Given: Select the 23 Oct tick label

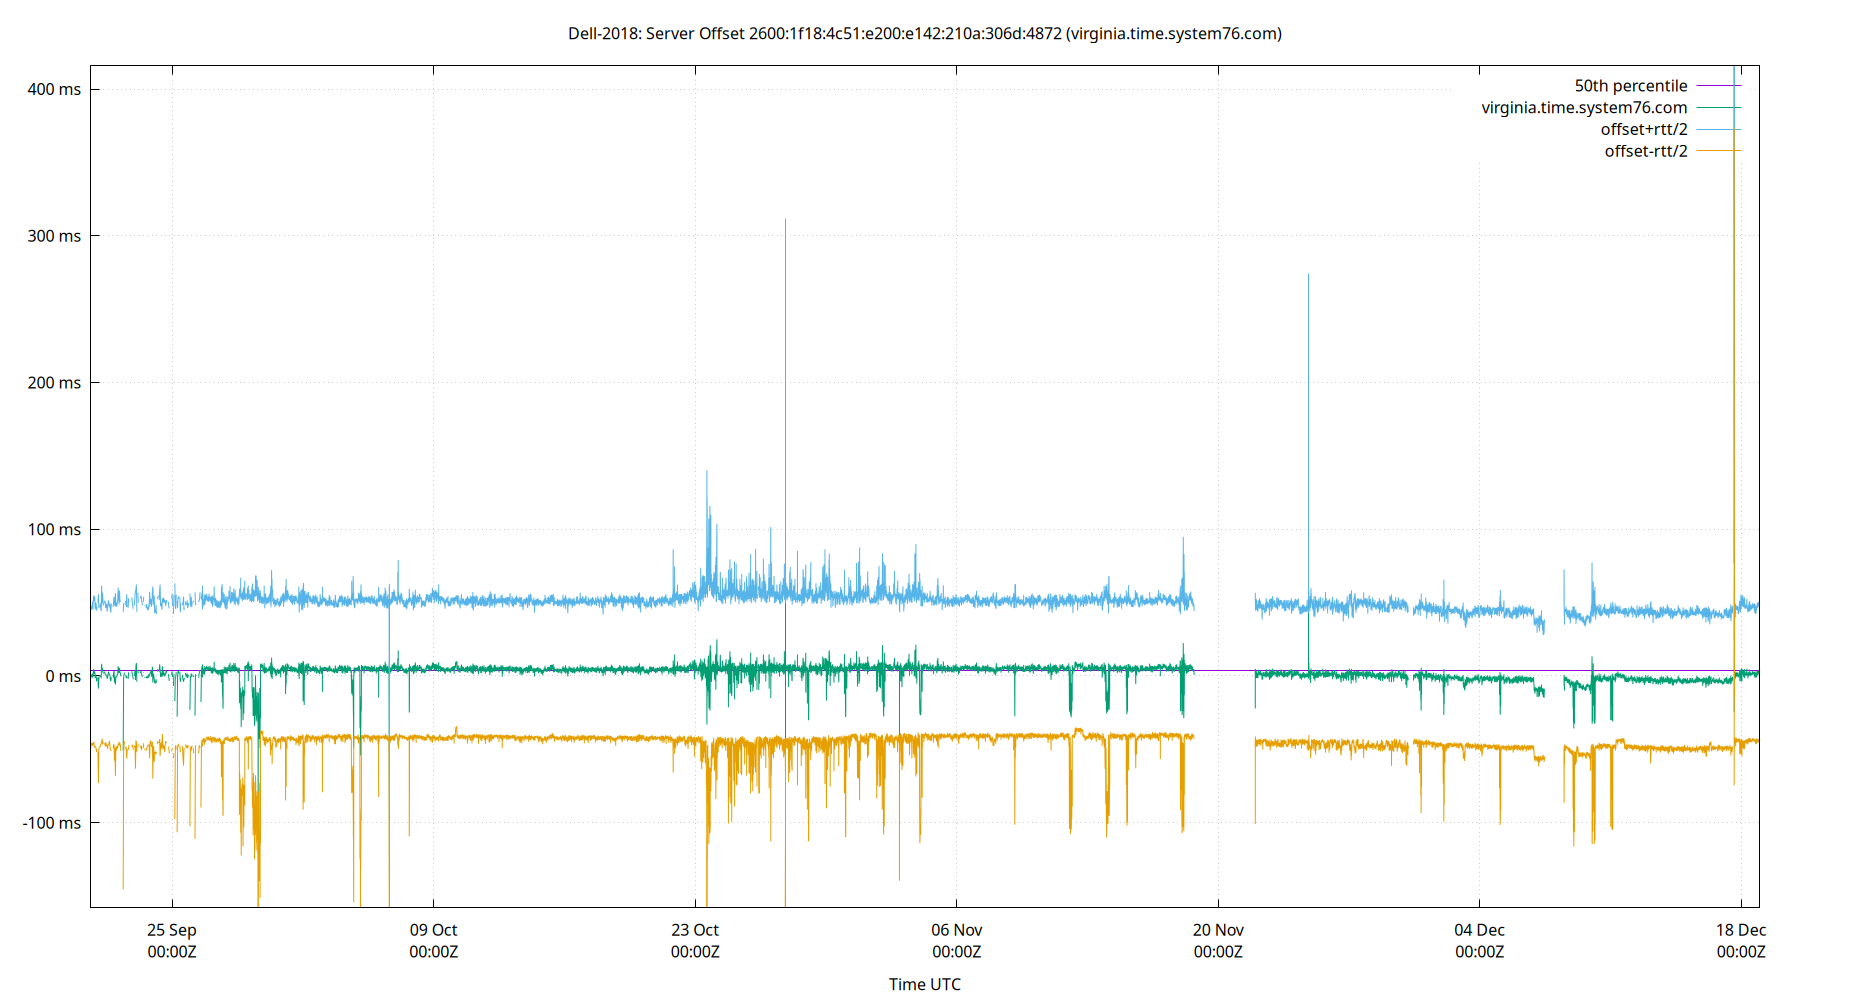Looking at the screenshot, I should tap(695, 930).
